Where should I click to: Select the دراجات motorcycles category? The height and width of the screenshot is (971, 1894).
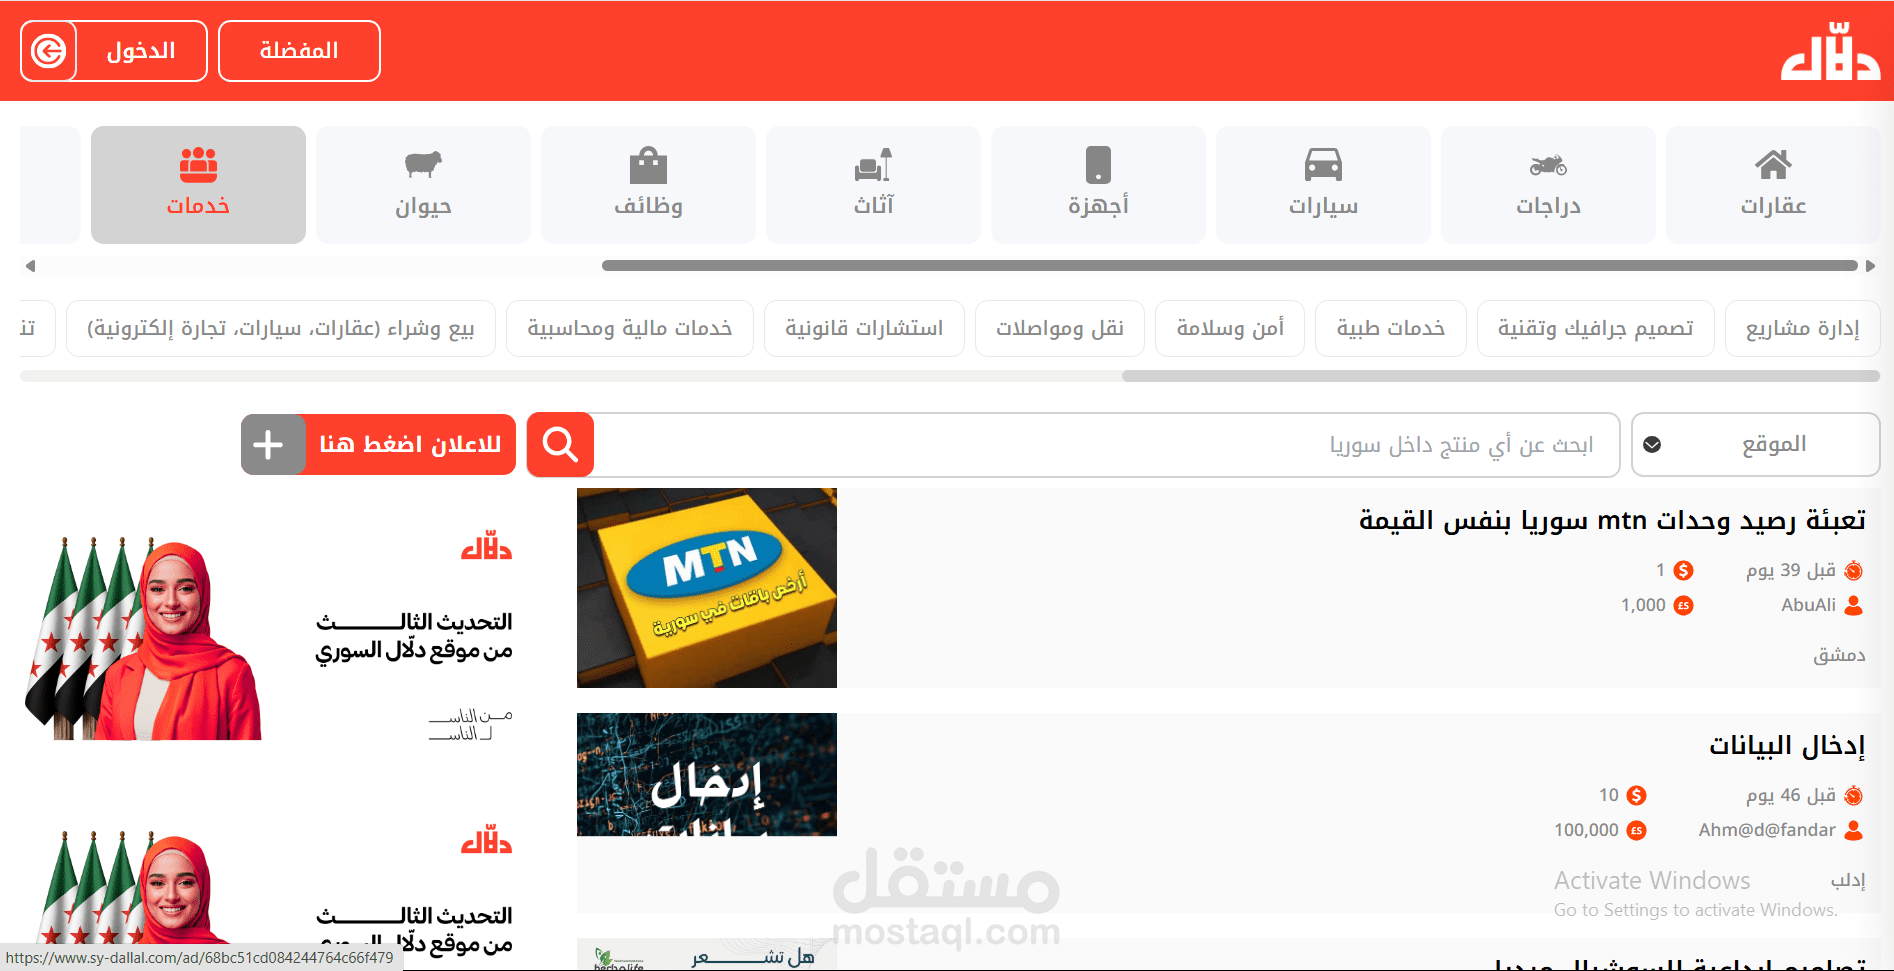[x=1547, y=185]
